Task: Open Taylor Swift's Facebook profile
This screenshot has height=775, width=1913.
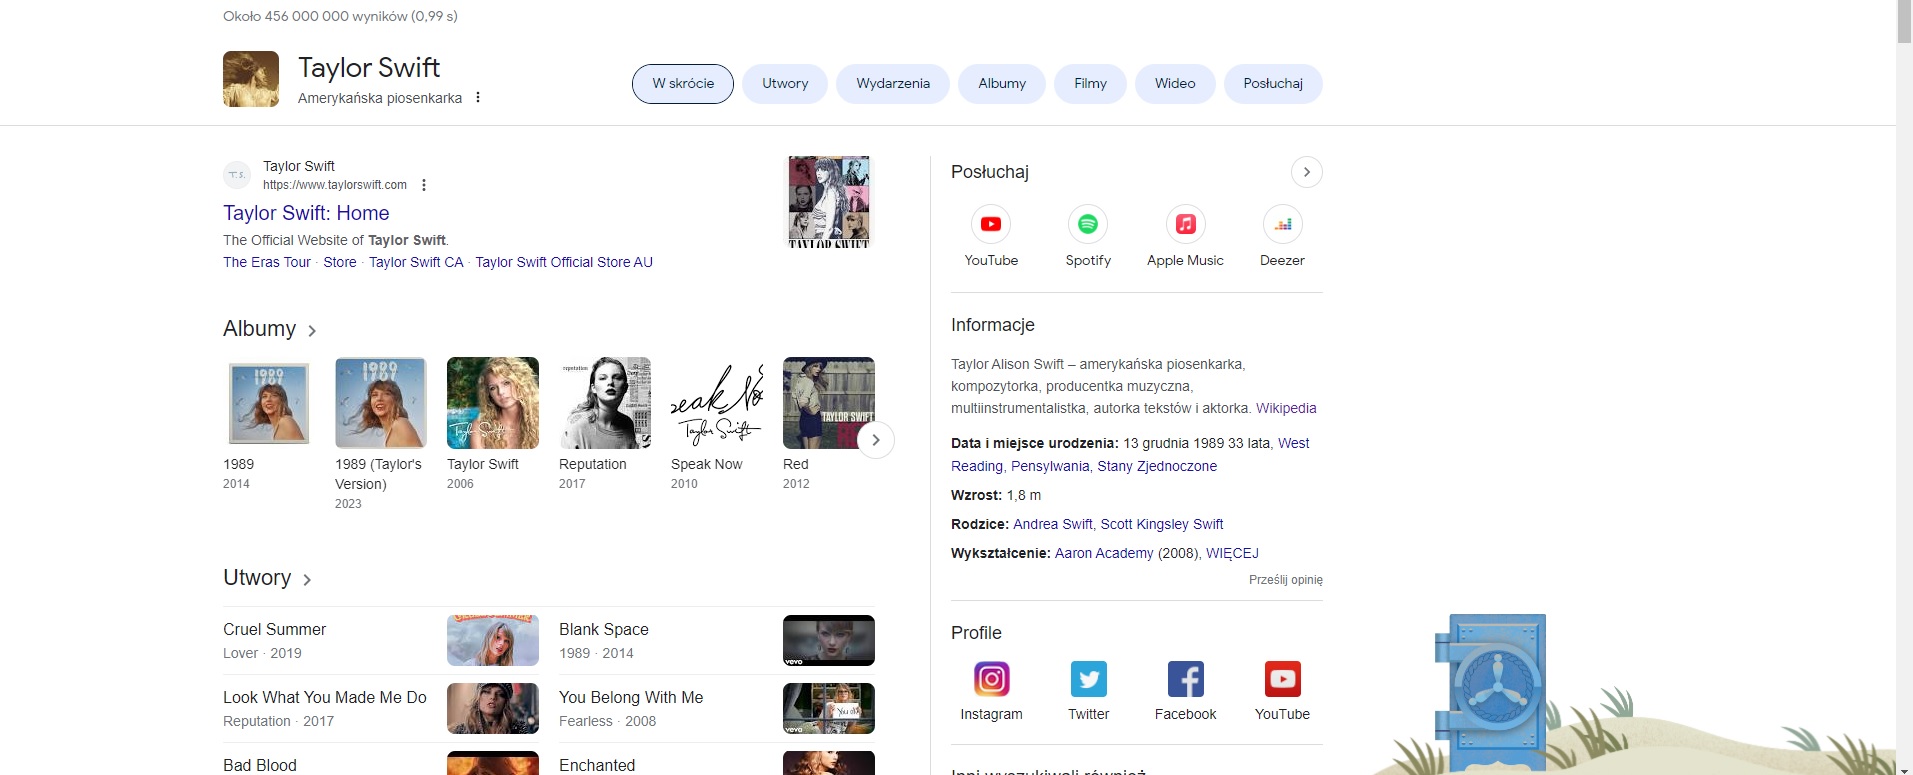Action: click(x=1185, y=691)
